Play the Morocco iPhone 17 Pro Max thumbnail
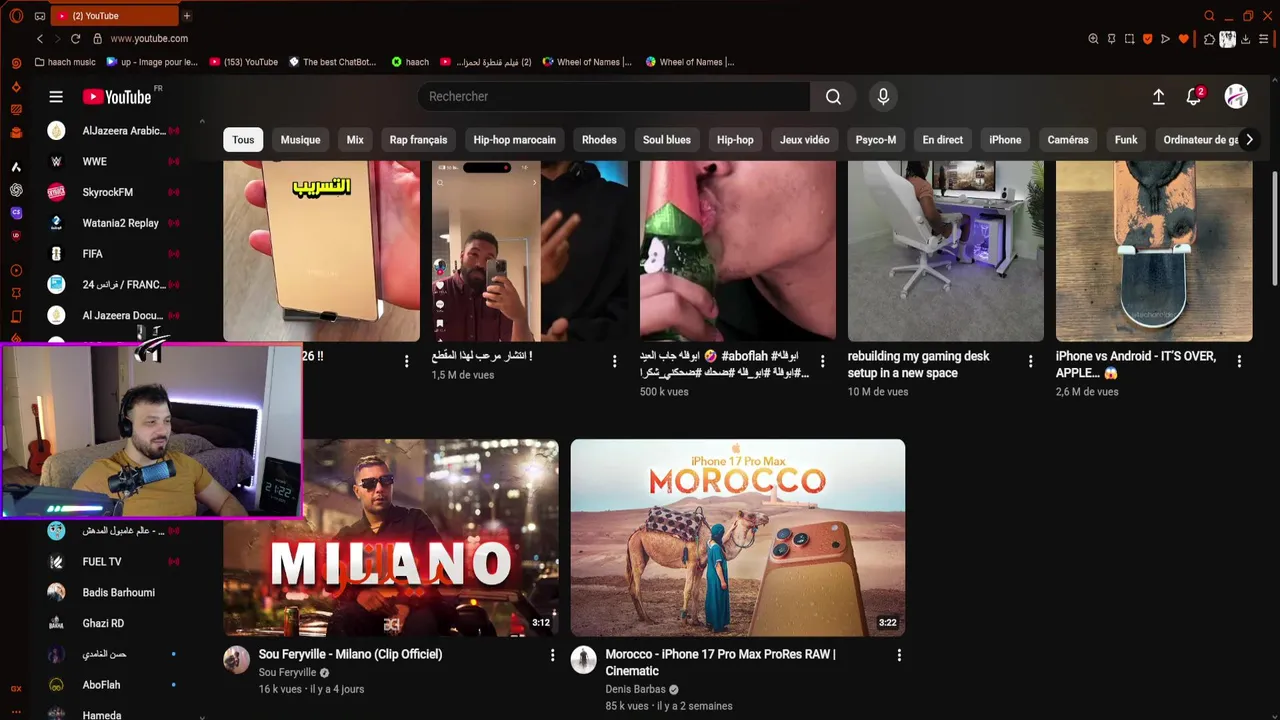The image size is (1280, 720). pyautogui.click(x=738, y=538)
